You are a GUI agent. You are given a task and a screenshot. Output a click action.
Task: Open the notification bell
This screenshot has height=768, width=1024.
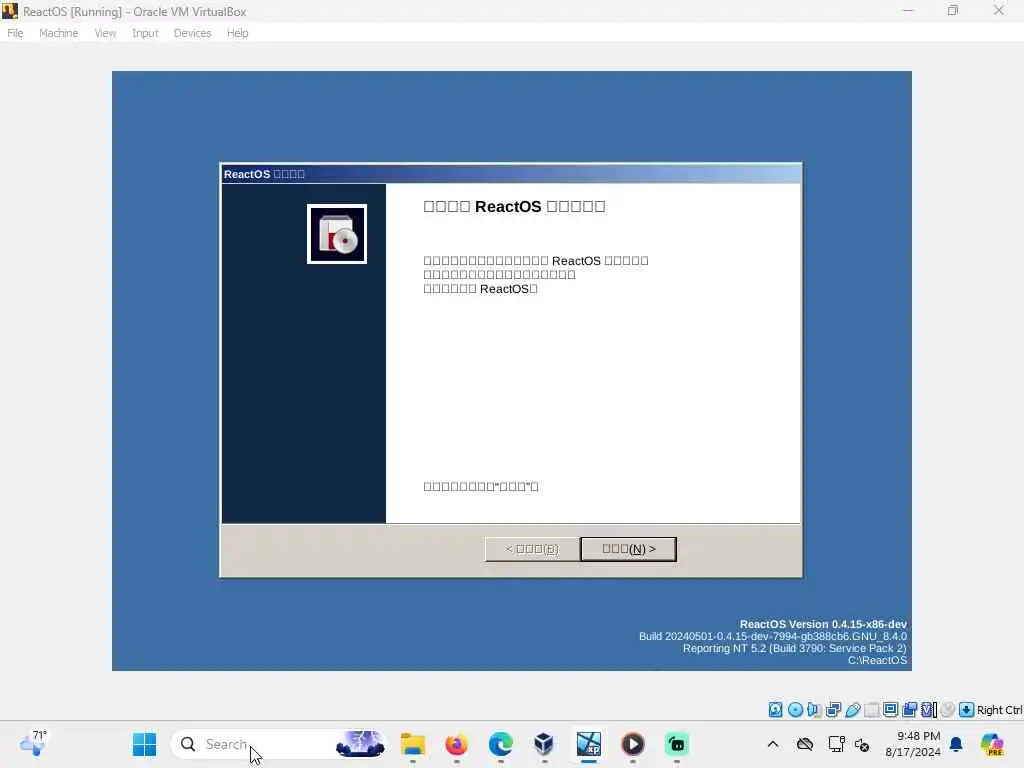click(x=956, y=744)
